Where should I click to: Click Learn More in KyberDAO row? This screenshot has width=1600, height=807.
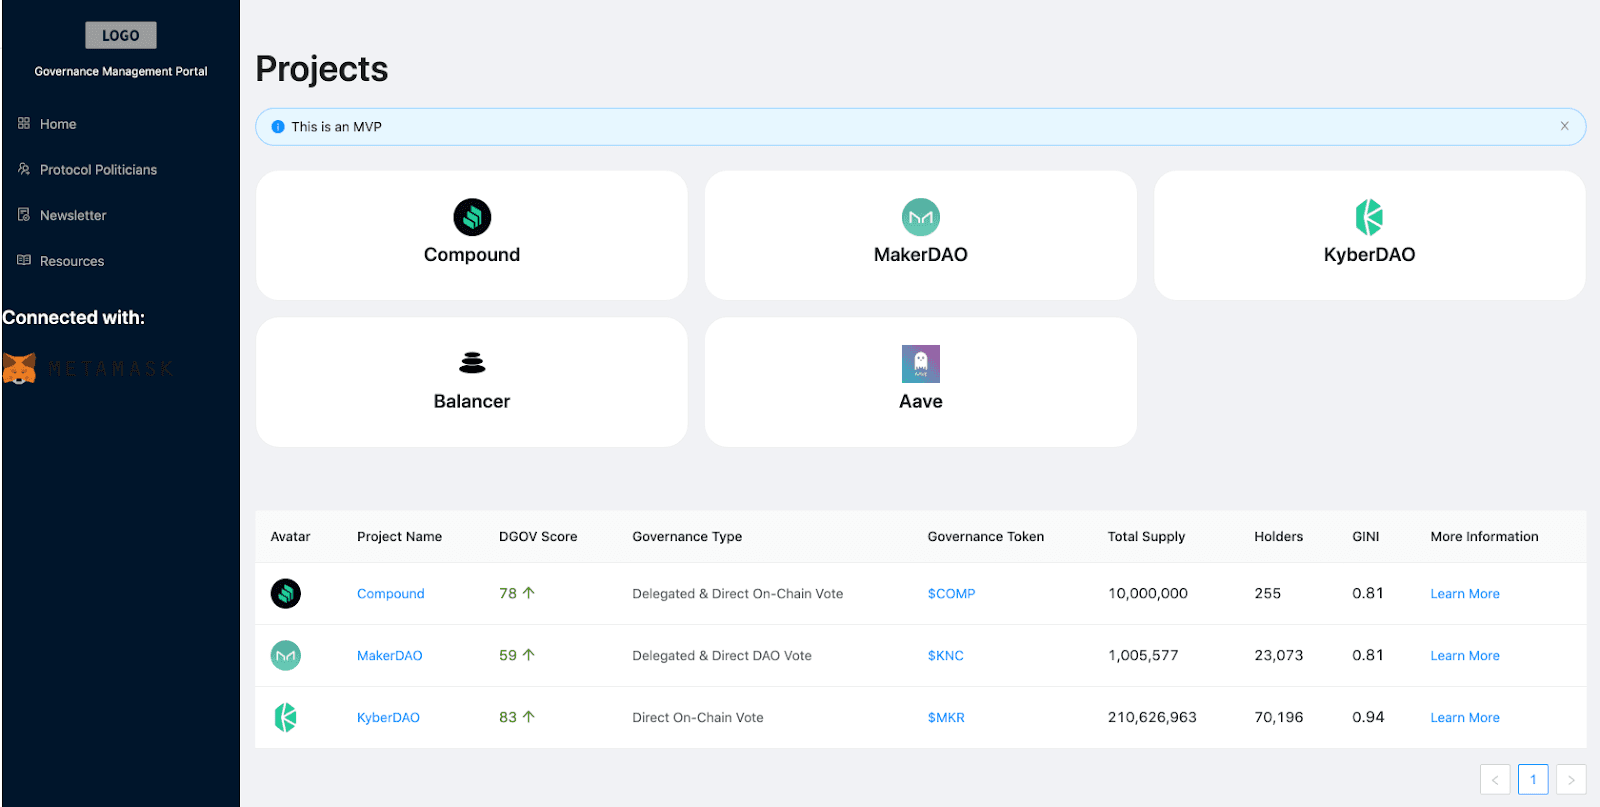click(1465, 718)
